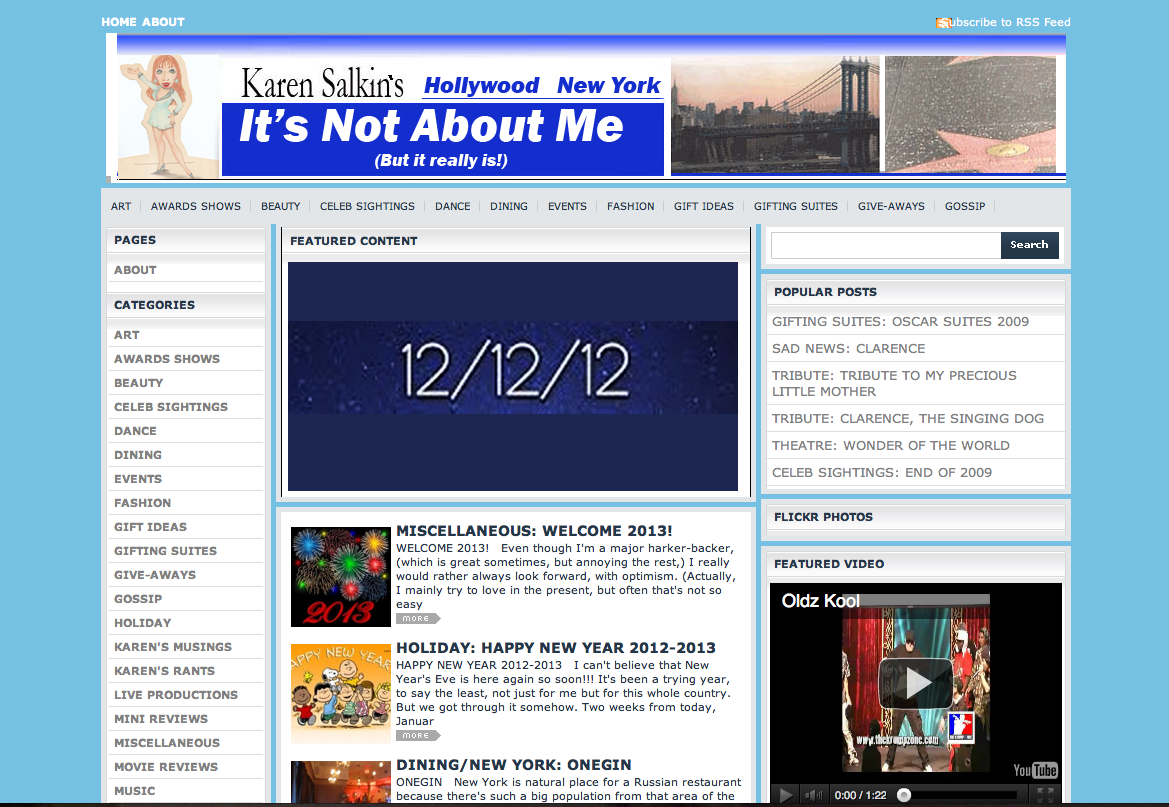Click the It's Not About Me banner title

coord(431,125)
